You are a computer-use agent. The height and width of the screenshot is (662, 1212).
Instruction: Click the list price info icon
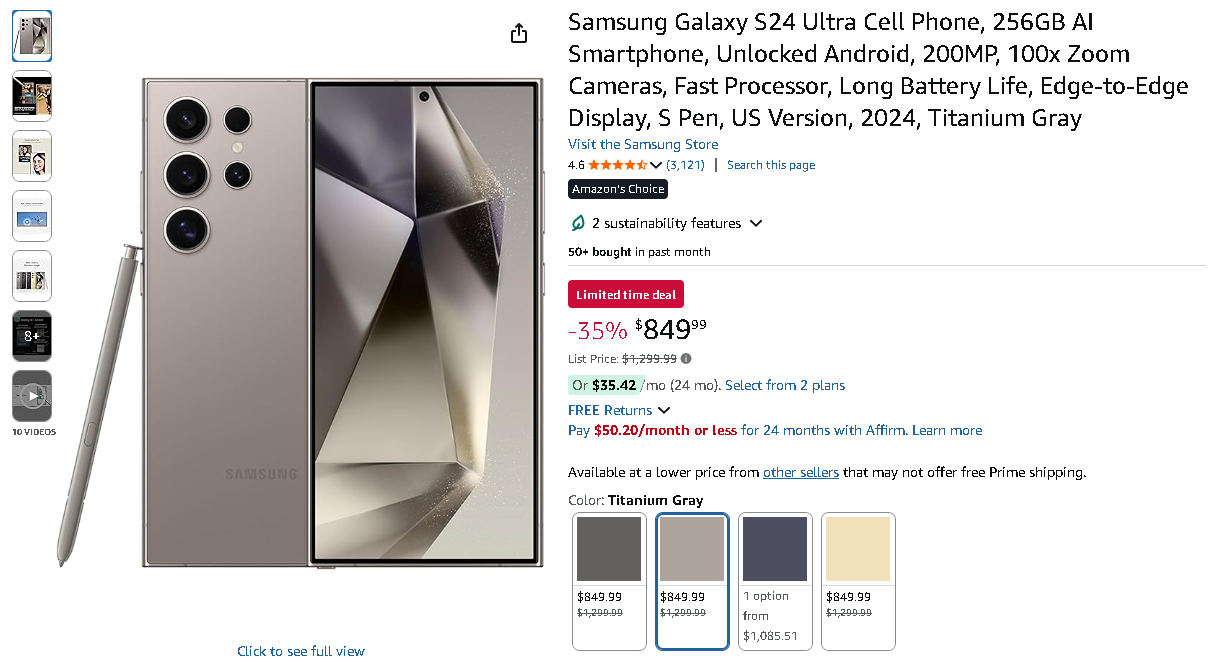(686, 358)
